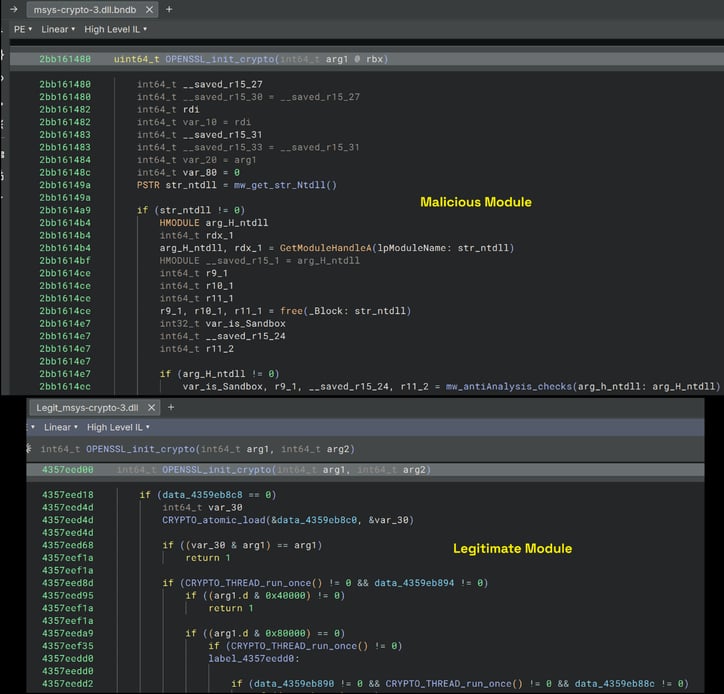Click the var_is_Sandbox declaration
The width and height of the screenshot is (724, 694).
coord(223,324)
